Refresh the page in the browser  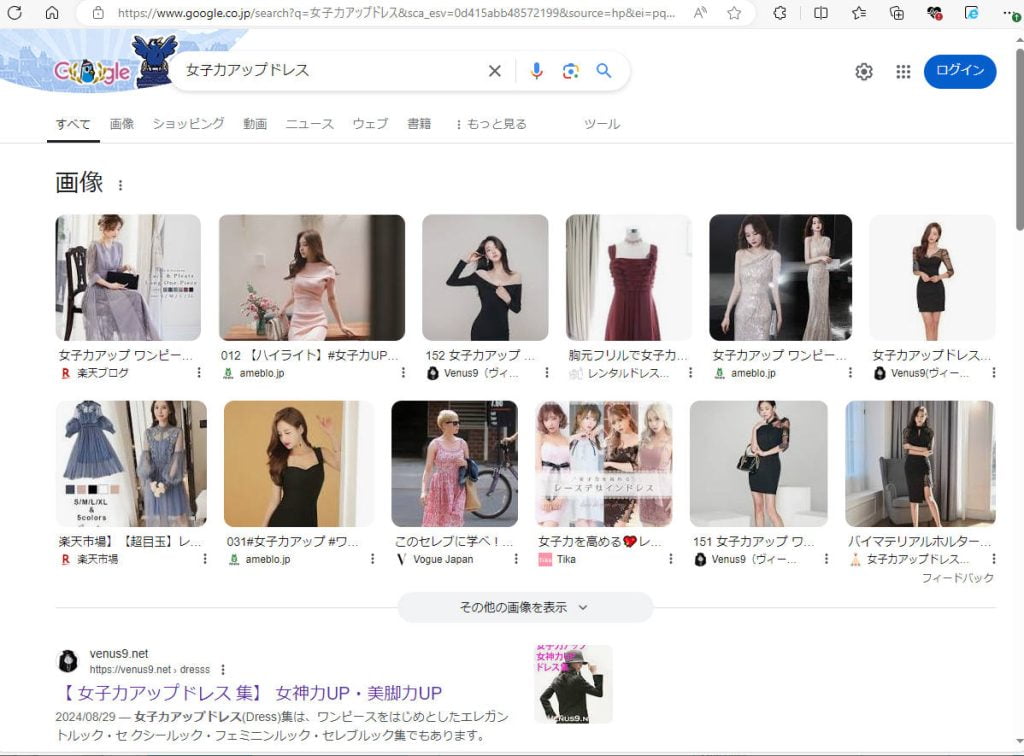click(14, 13)
